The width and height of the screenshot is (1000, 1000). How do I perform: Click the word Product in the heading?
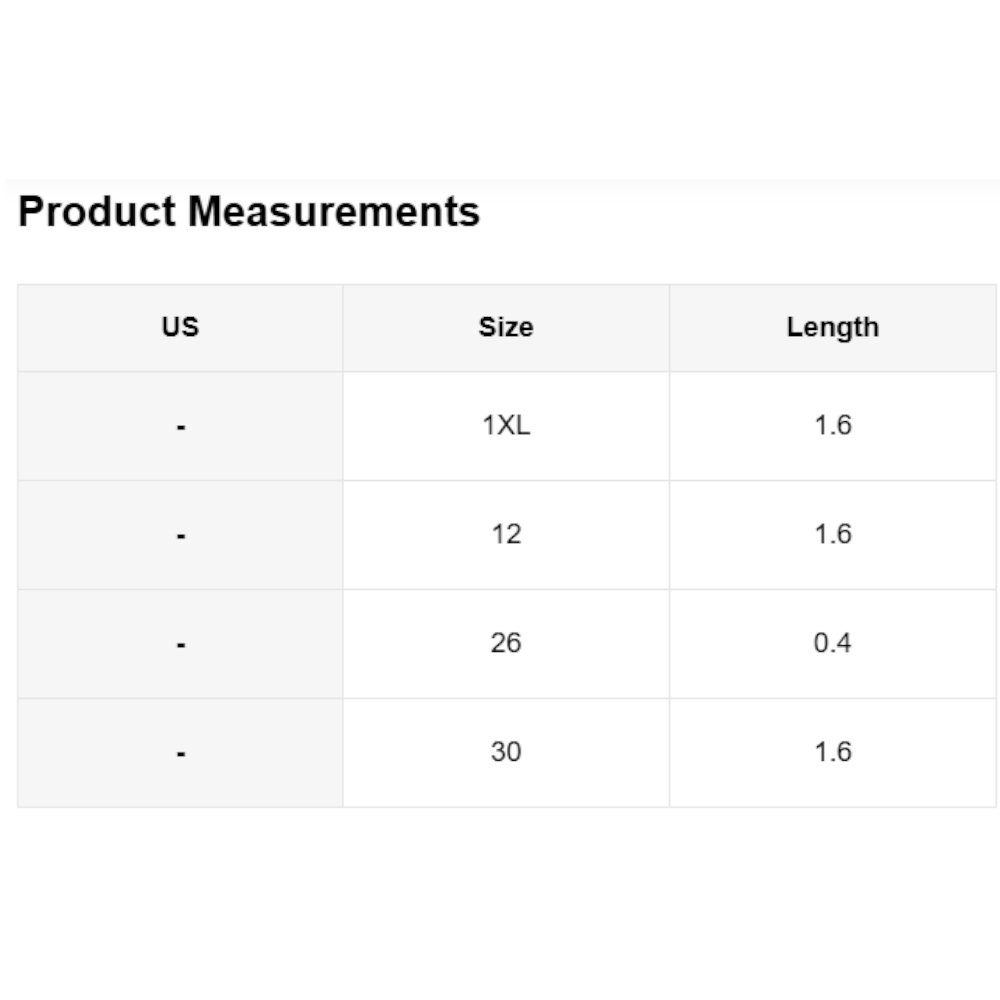click(97, 212)
